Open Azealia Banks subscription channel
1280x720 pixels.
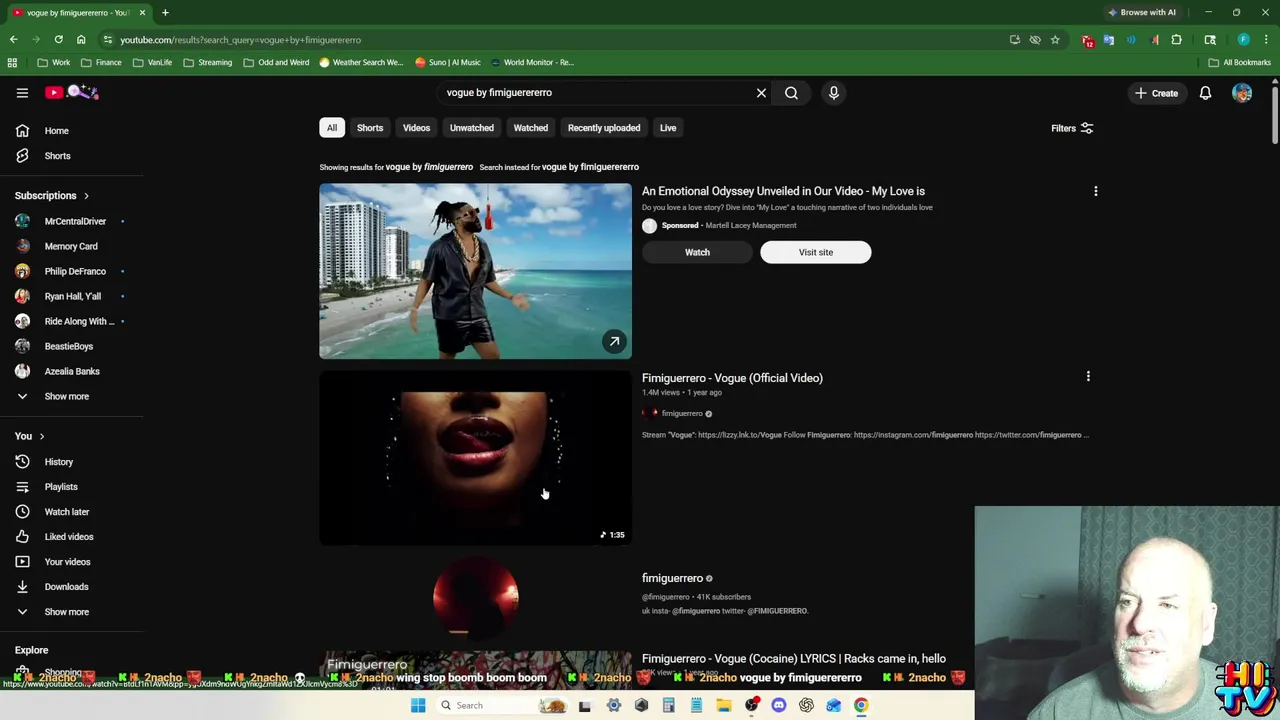(70, 371)
